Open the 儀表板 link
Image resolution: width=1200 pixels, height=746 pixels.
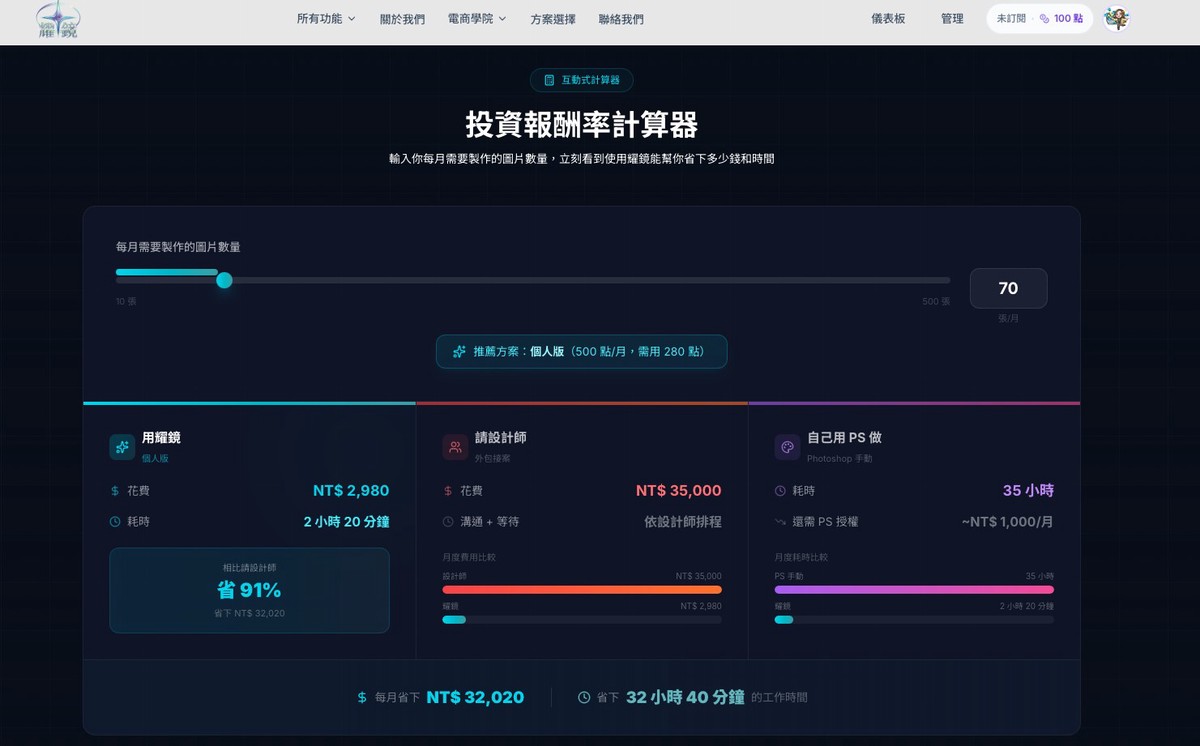click(x=888, y=19)
